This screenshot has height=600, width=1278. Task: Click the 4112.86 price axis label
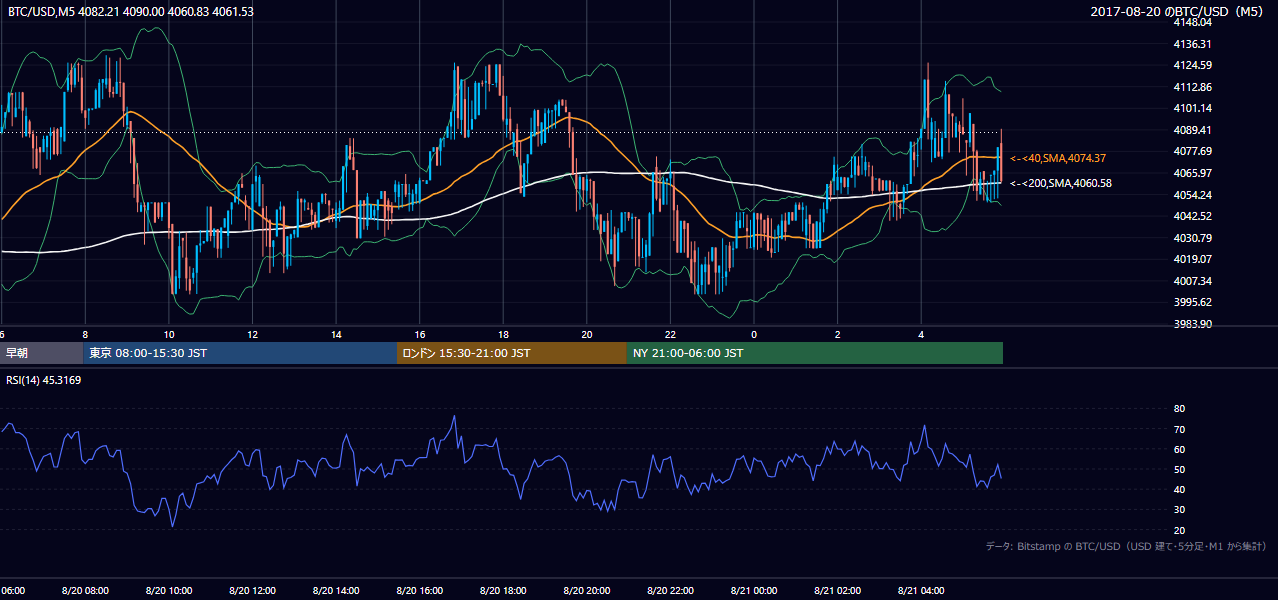coord(1193,87)
